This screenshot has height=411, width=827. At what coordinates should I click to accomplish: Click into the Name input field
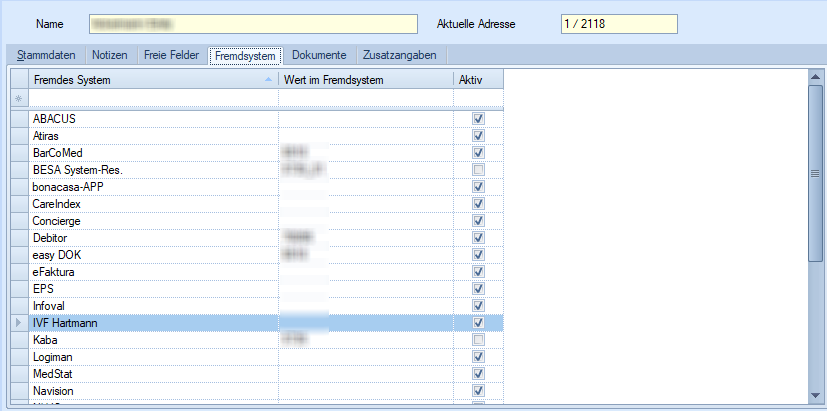pyautogui.click(x=253, y=24)
